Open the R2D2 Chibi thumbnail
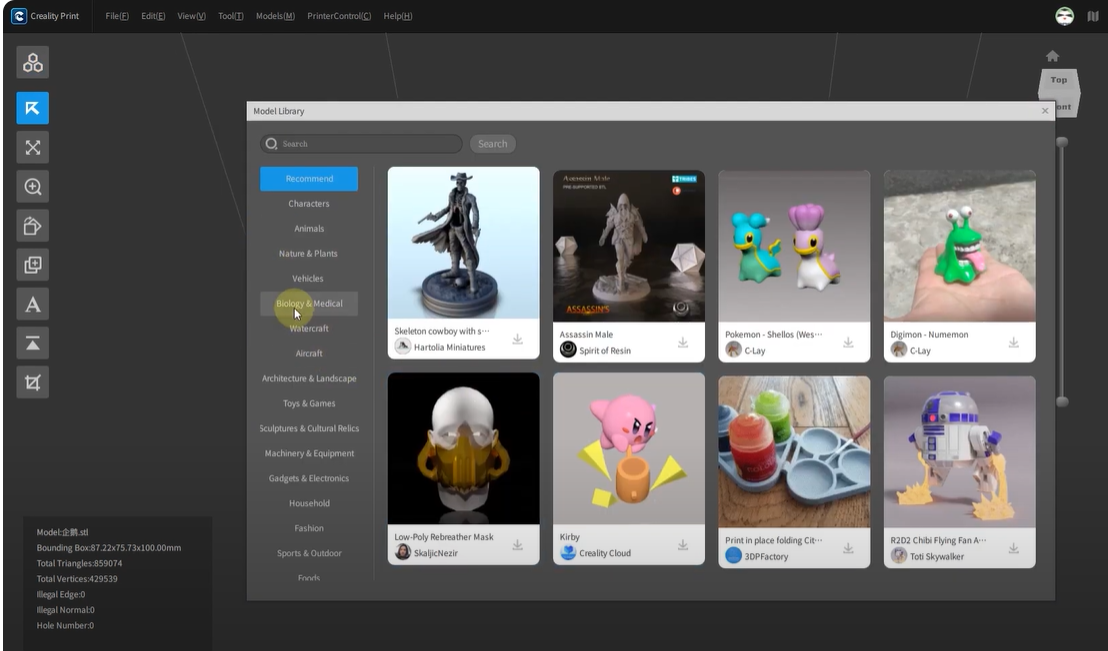This screenshot has height=651, width=1108. [960, 452]
